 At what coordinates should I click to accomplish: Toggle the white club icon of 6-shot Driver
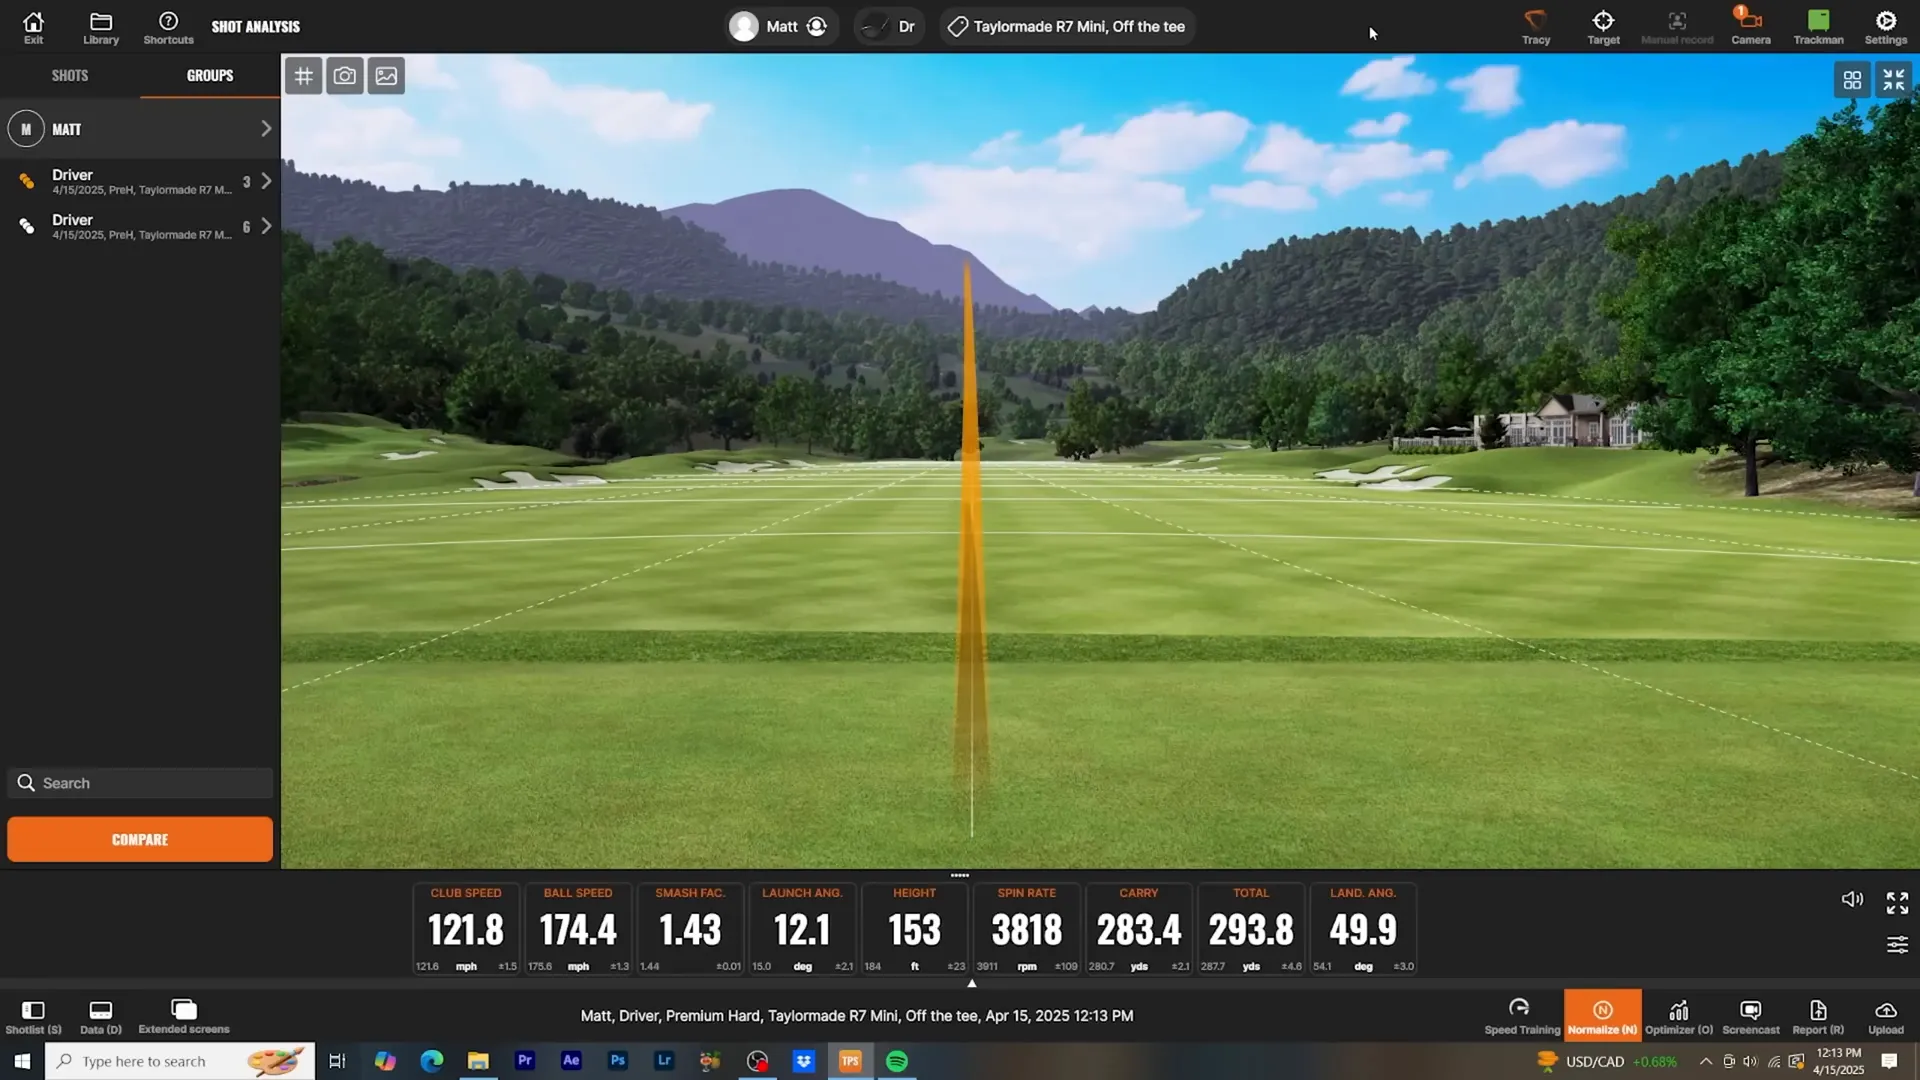[x=27, y=226]
